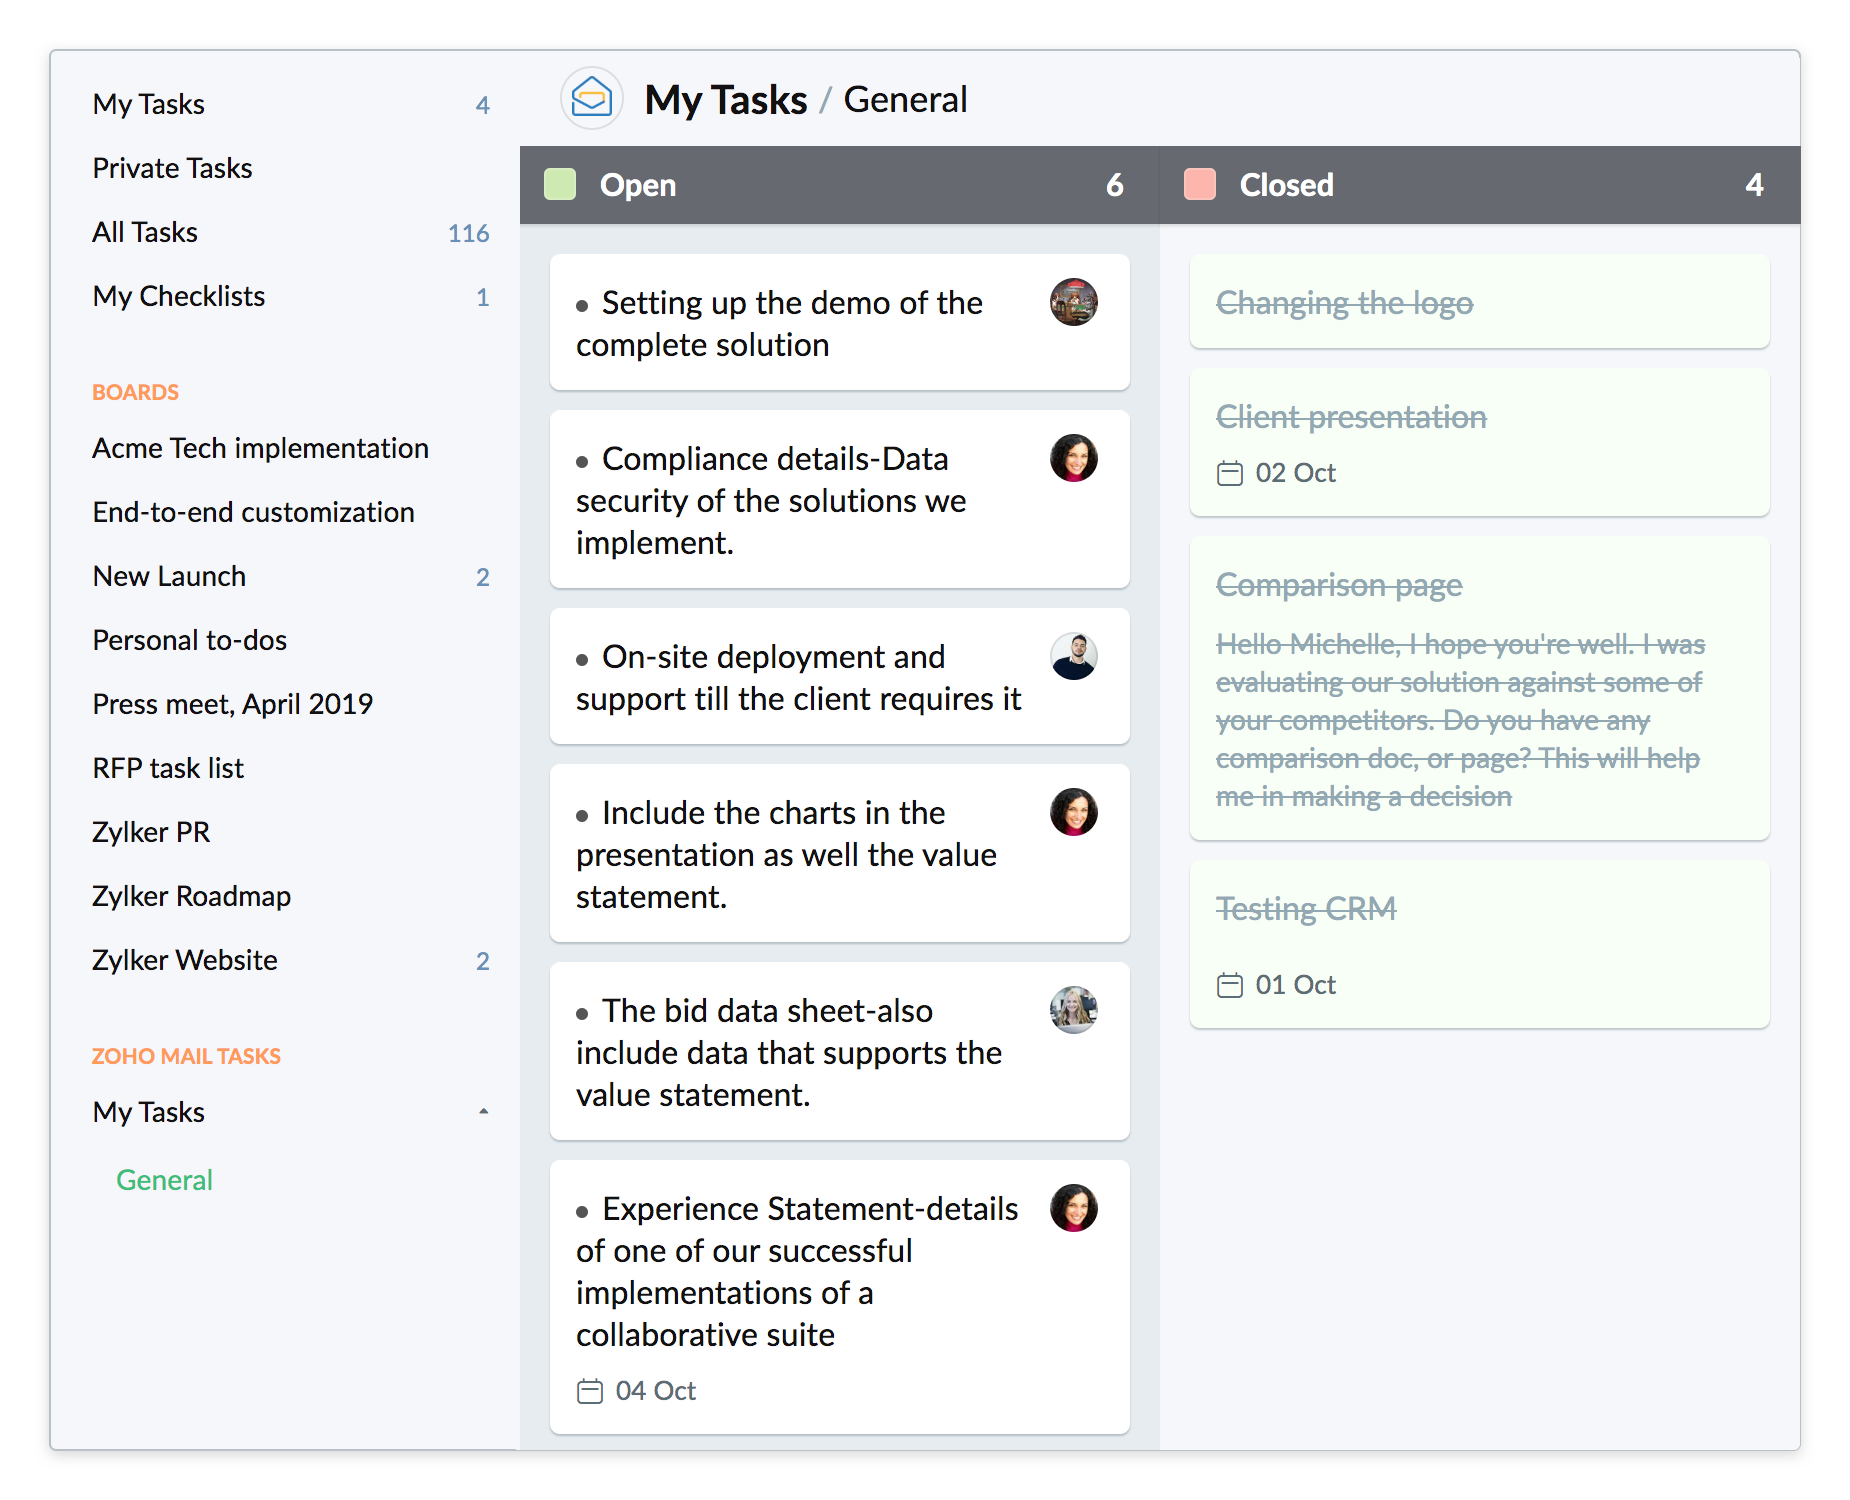1850x1500 pixels.
Task: Open the All Tasks list in sidebar
Action: pos(145,232)
